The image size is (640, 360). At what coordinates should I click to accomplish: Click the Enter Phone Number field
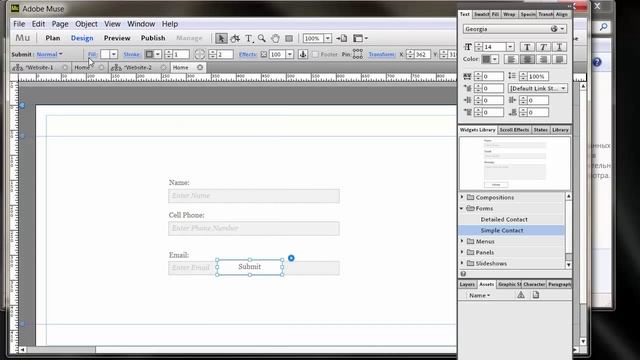[254, 229]
